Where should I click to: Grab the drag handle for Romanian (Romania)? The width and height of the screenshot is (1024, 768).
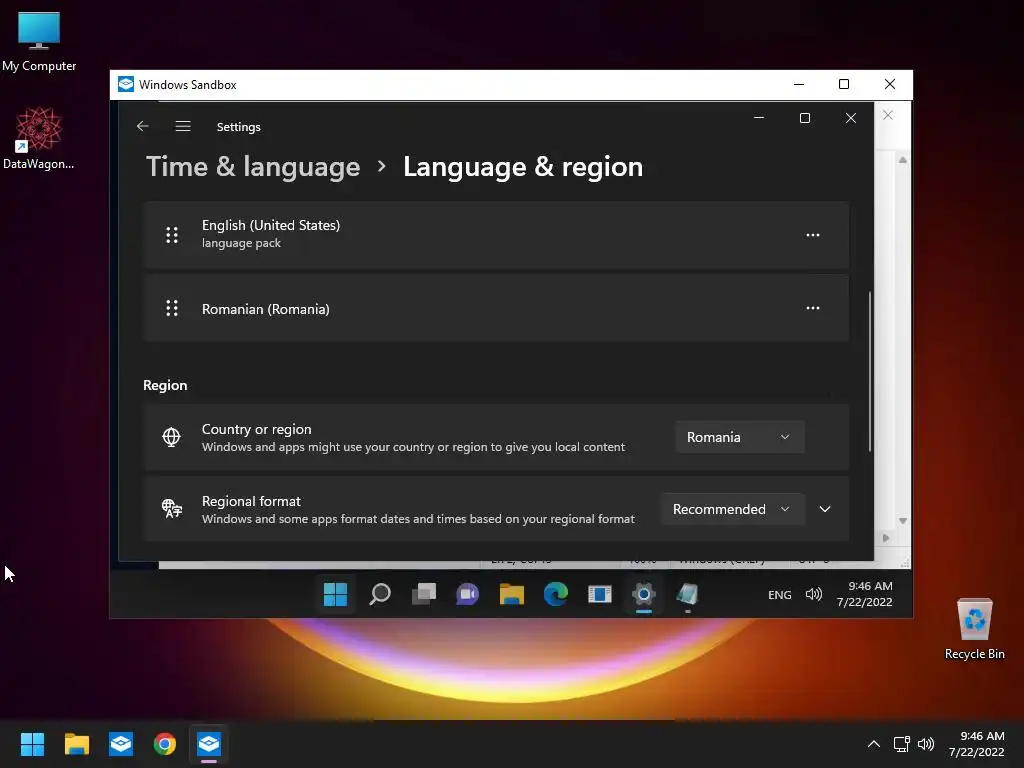point(172,308)
